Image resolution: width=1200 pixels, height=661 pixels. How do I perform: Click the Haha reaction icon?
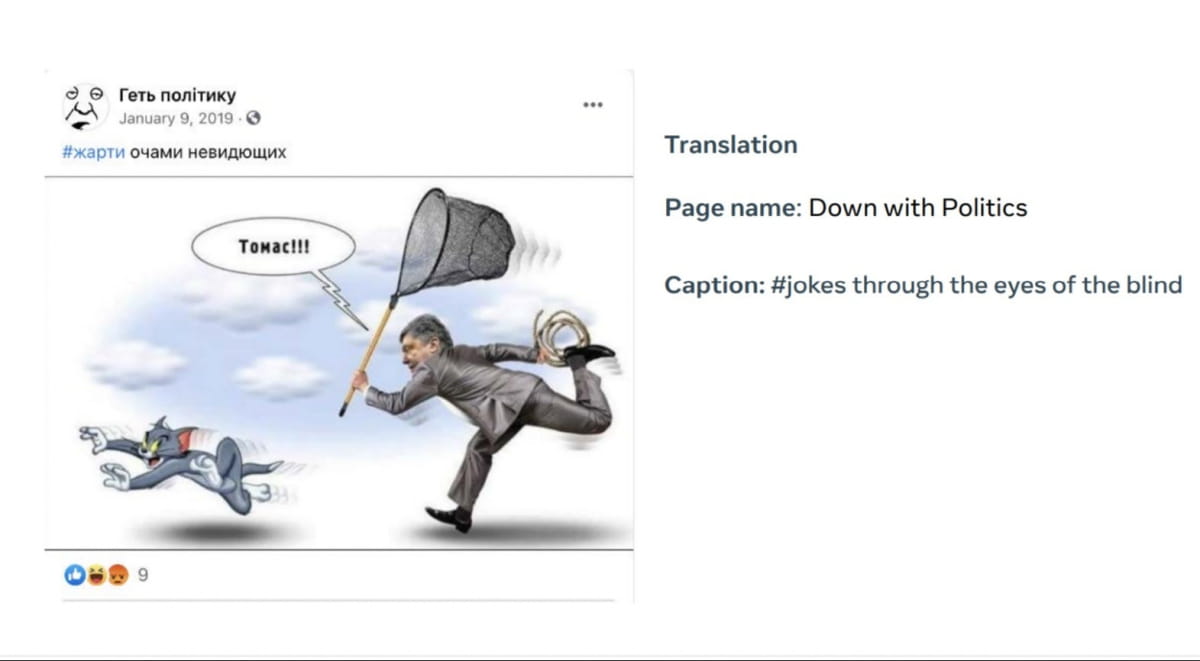96,575
